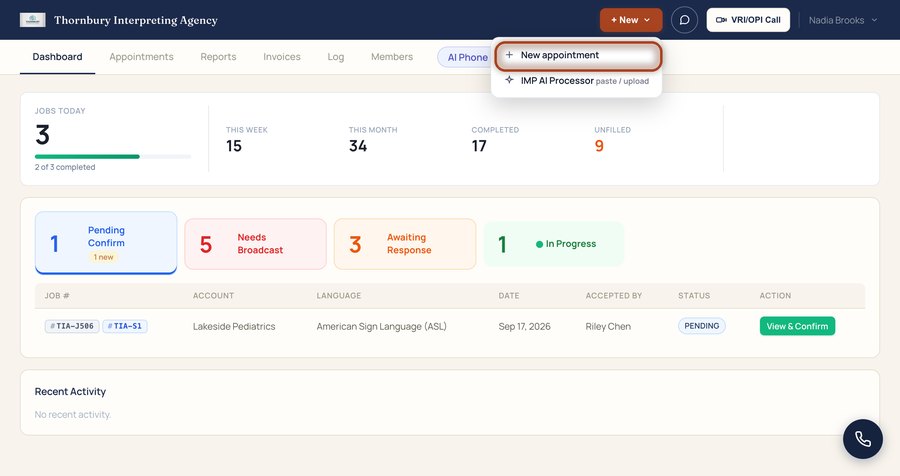Open the Invoices tab
This screenshot has height=476, width=900.
pyautogui.click(x=282, y=57)
